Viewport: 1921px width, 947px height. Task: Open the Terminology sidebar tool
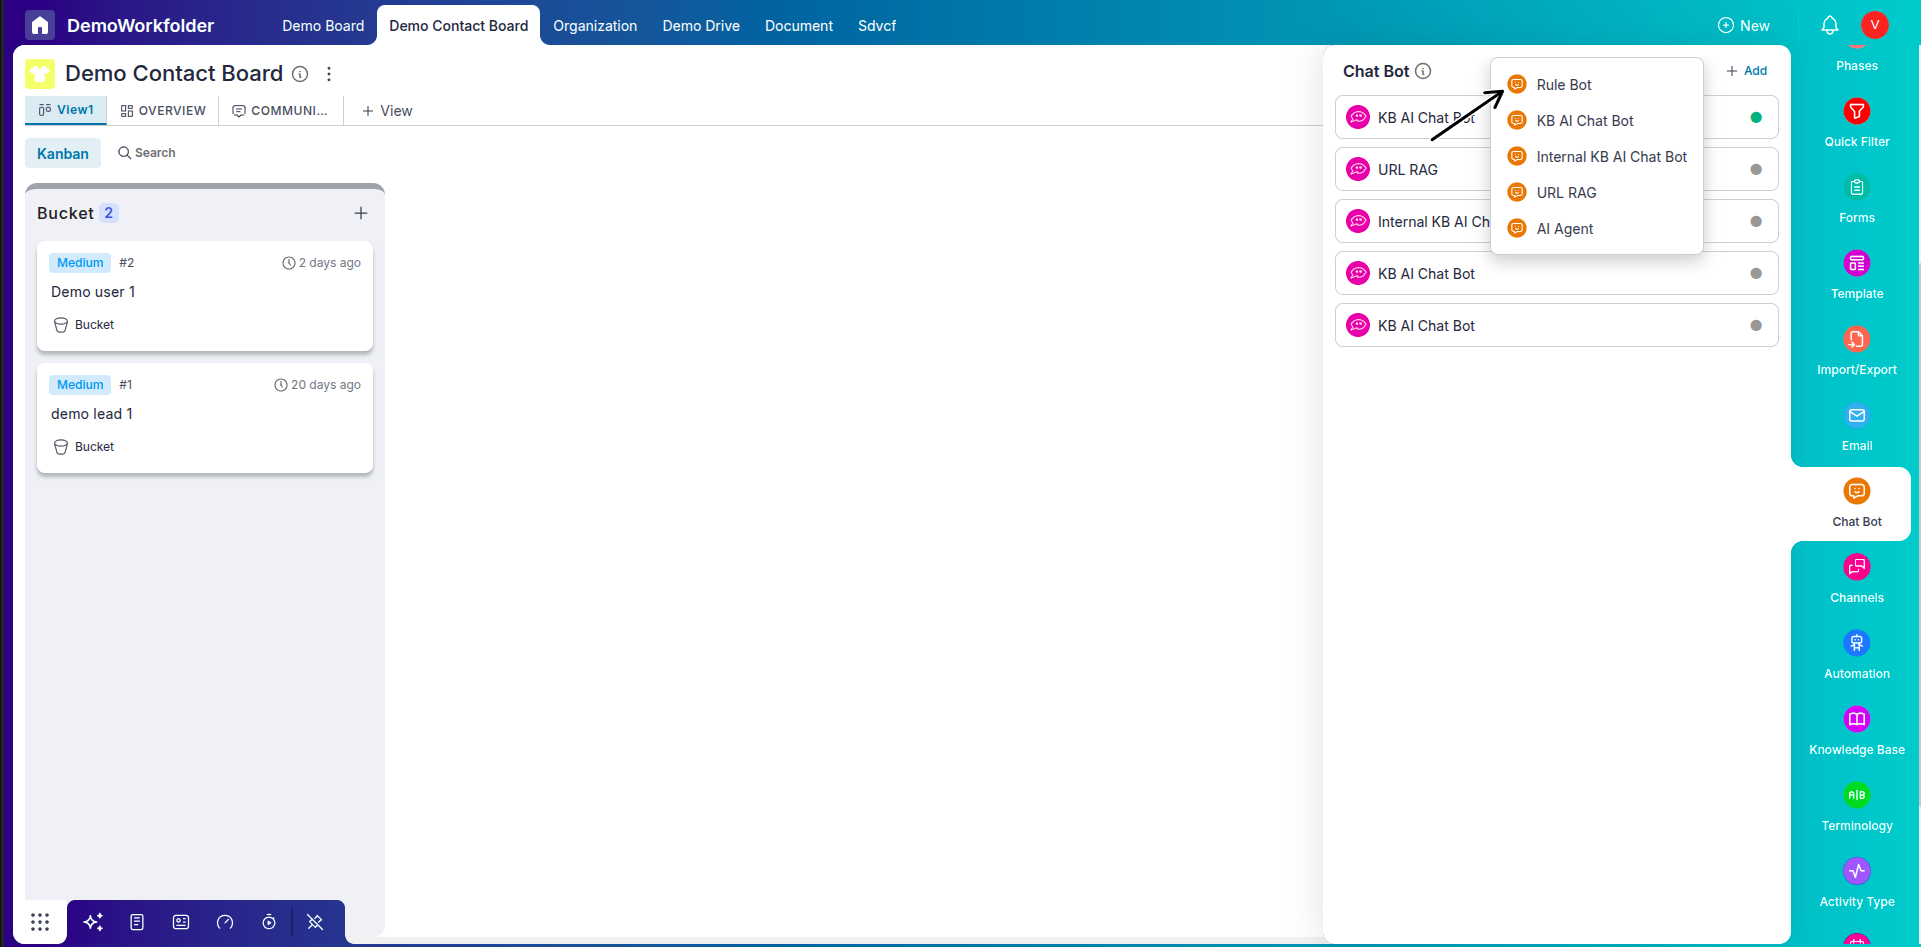click(x=1857, y=807)
